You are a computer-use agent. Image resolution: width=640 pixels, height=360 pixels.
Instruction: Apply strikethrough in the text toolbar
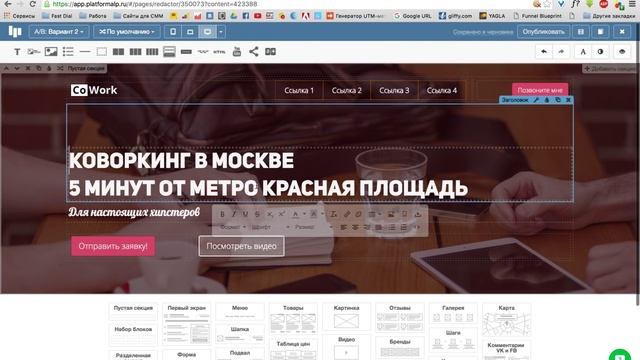[257, 214]
